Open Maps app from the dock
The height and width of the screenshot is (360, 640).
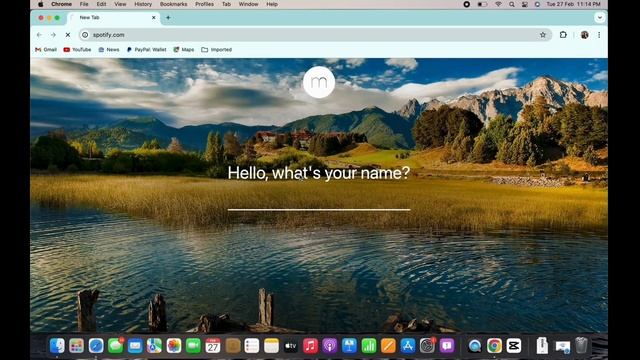pos(154,346)
